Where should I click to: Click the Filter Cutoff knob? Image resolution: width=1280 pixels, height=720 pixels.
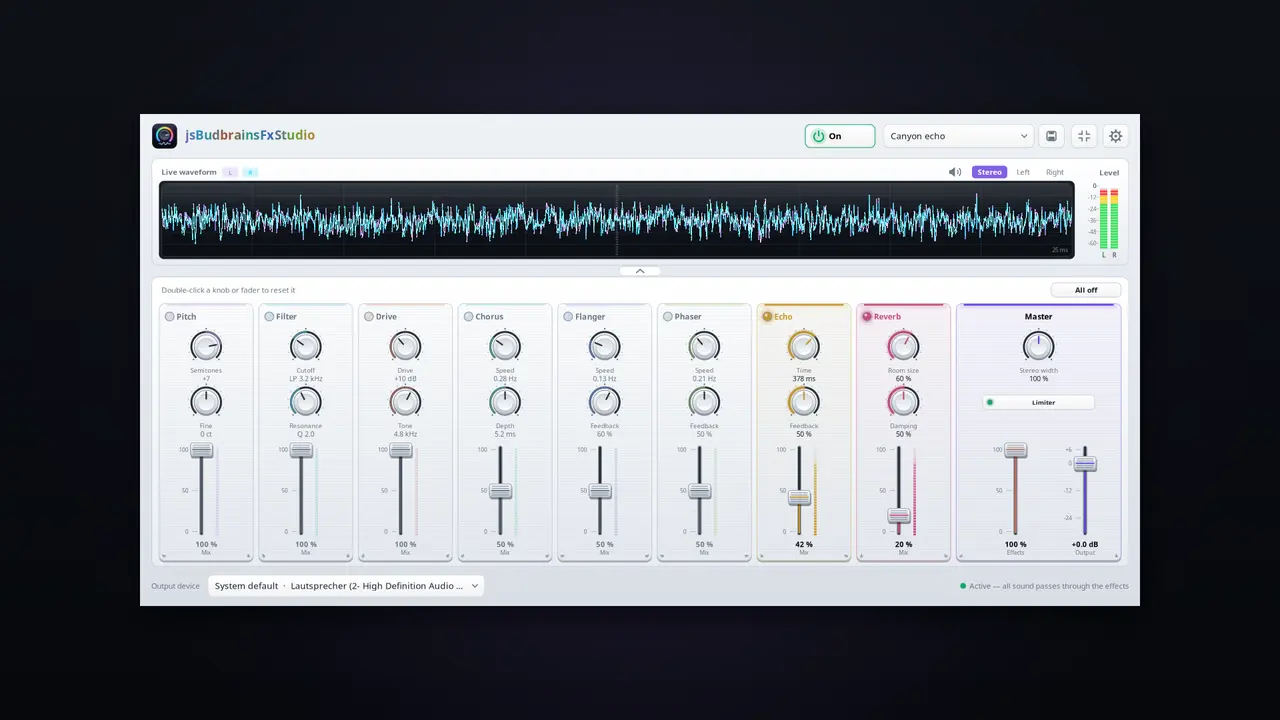[305, 347]
